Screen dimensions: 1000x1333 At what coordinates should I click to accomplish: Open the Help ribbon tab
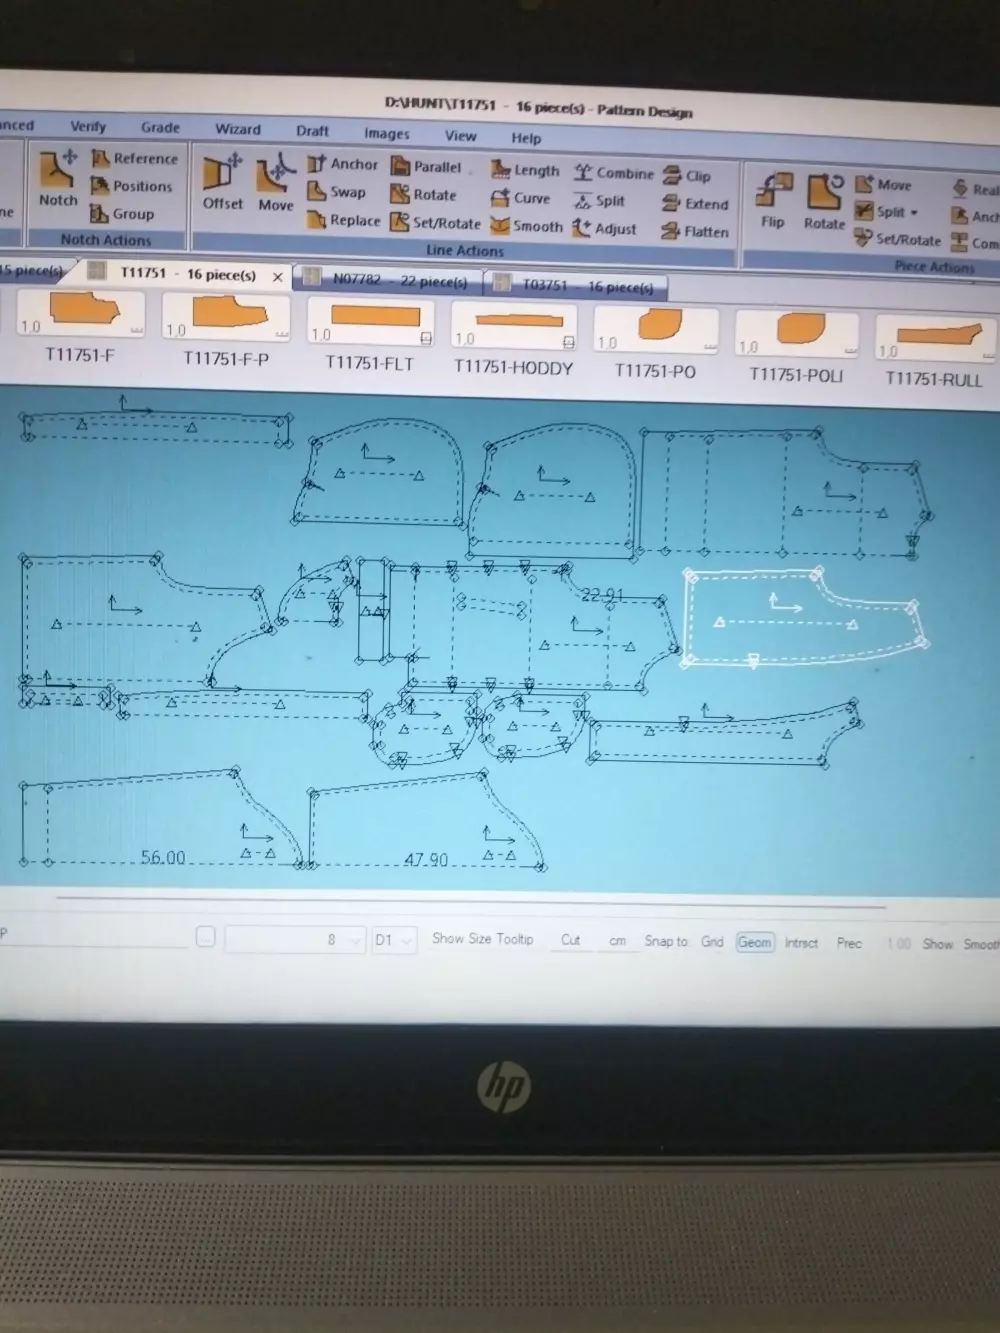[526, 138]
